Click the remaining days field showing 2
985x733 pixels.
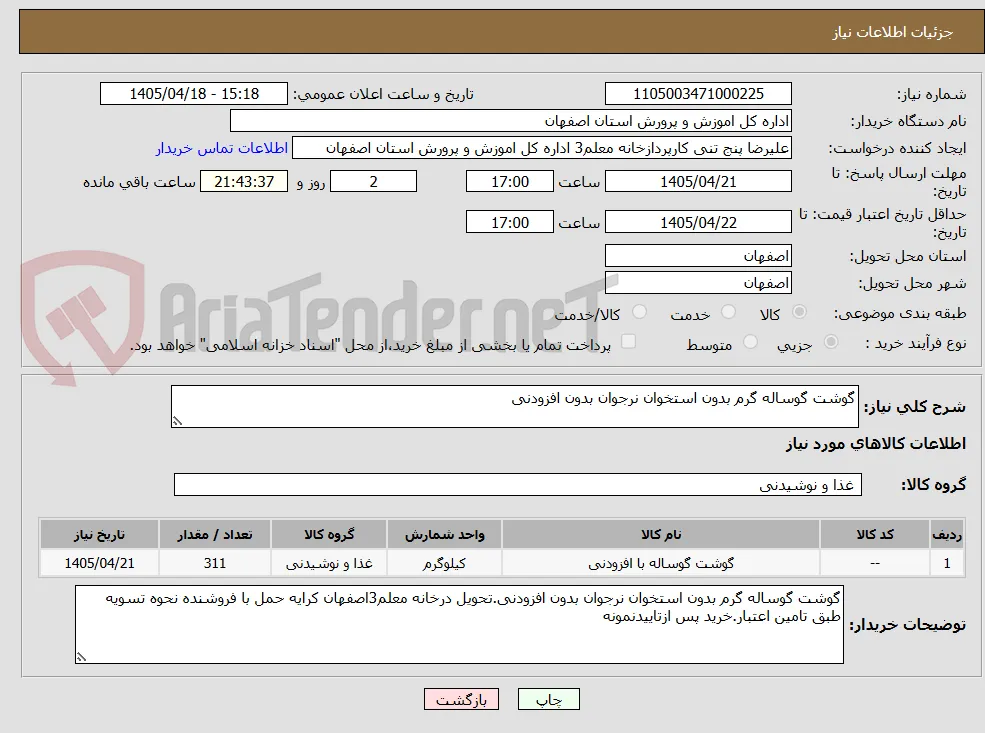point(373,182)
